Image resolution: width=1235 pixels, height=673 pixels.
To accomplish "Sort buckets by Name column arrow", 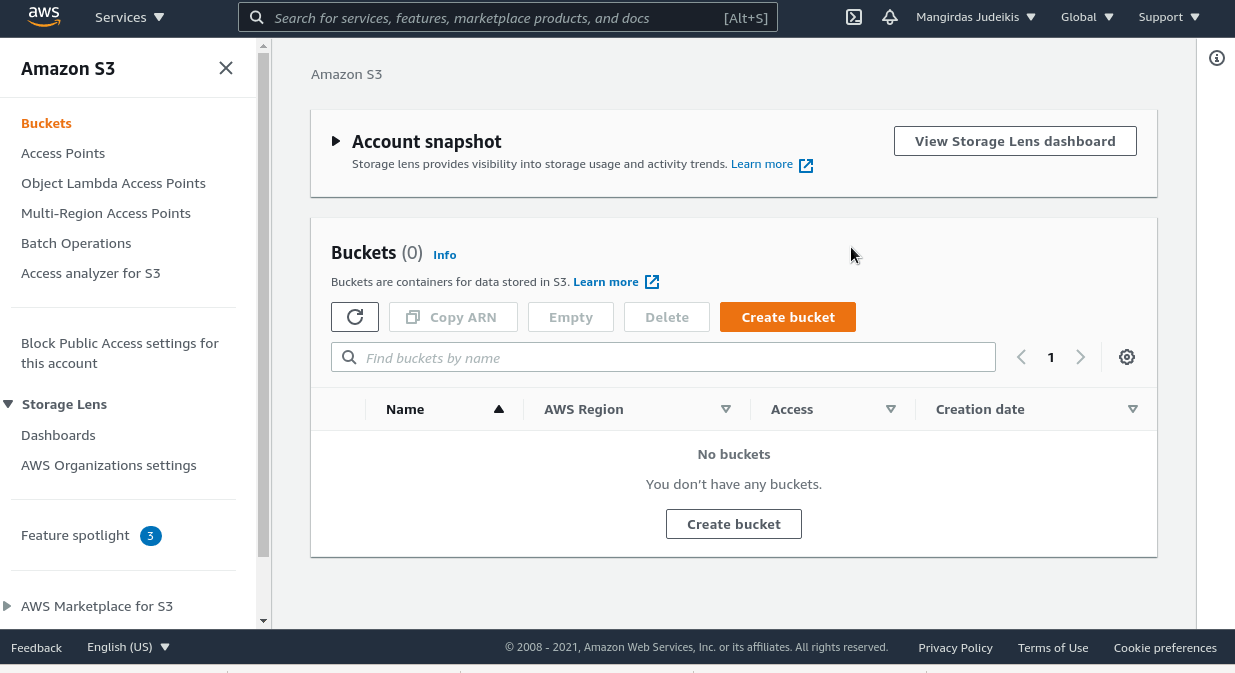I will coord(499,409).
